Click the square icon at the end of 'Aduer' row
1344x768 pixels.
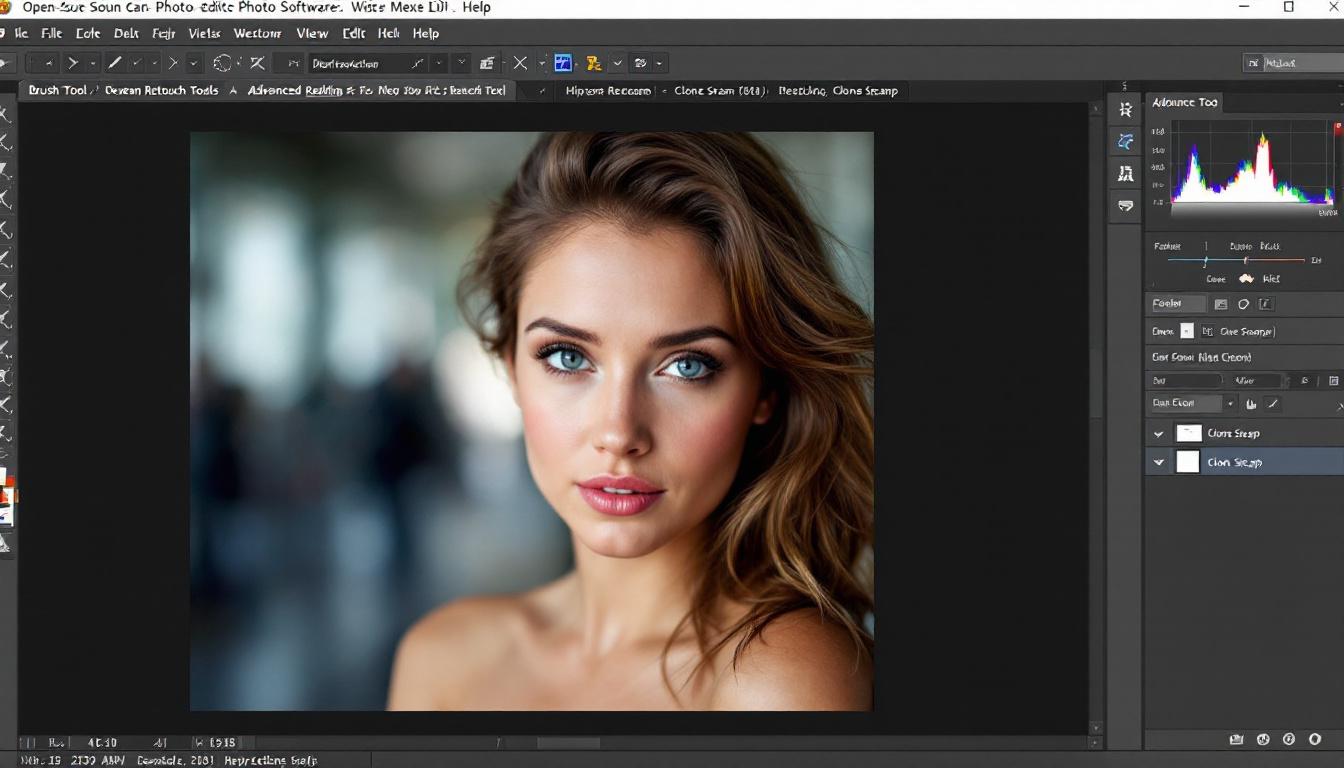click(x=1333, y=381)
